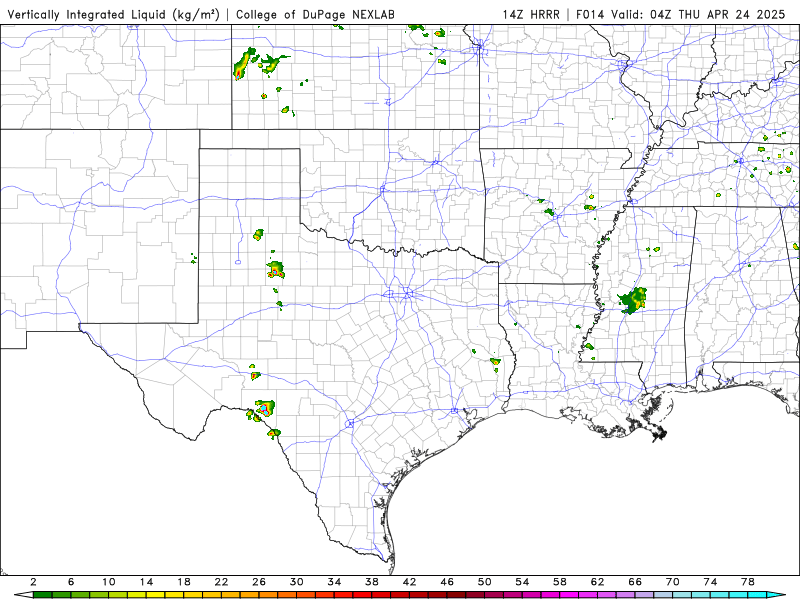Click the legend value '14'
The height and width of the screenshot is (600, 800).
pos(146,582)
